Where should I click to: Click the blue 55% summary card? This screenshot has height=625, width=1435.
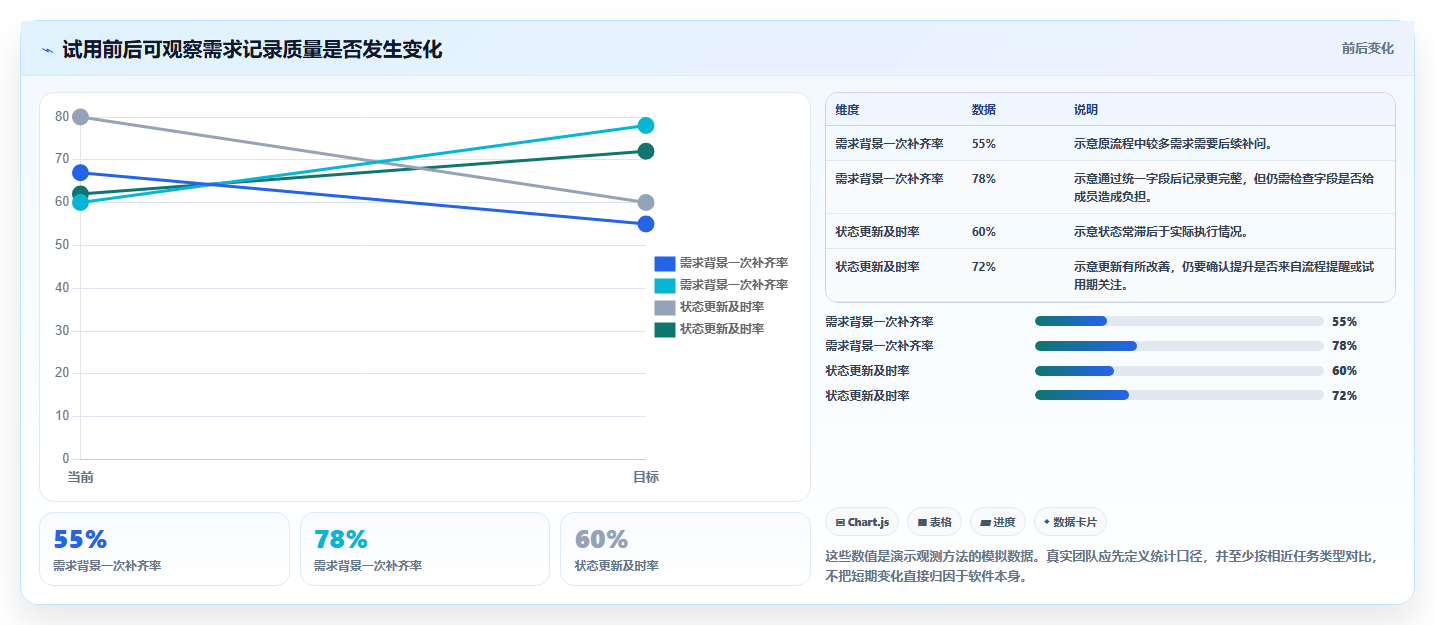164,549
